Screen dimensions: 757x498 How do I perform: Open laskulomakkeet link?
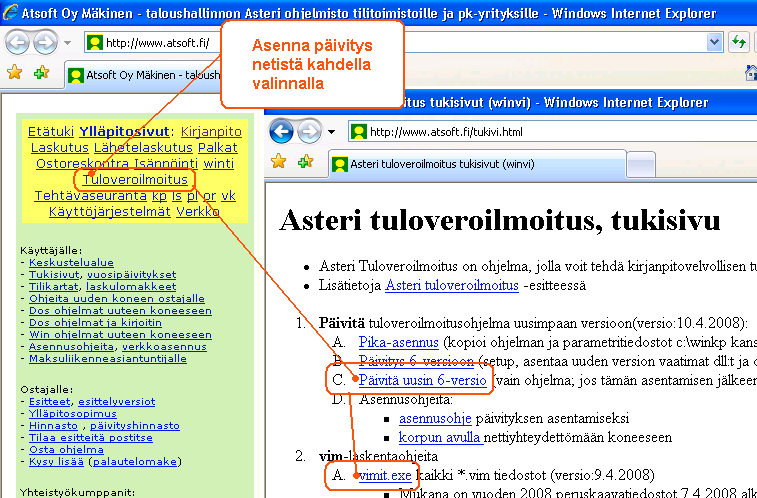(131, 287)
